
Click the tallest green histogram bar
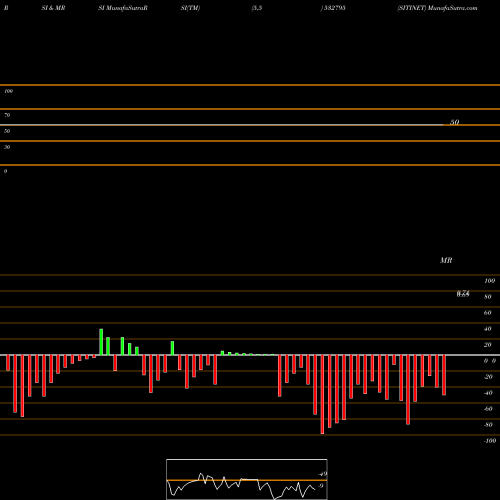[x=101, y=342]
